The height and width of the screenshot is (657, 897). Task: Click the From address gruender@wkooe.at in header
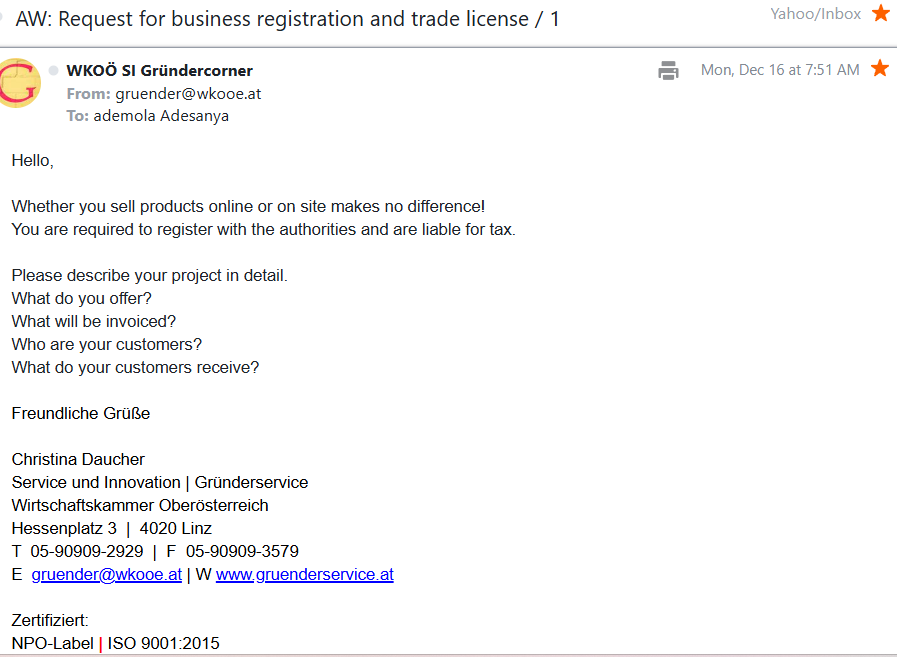click(175, 93)
